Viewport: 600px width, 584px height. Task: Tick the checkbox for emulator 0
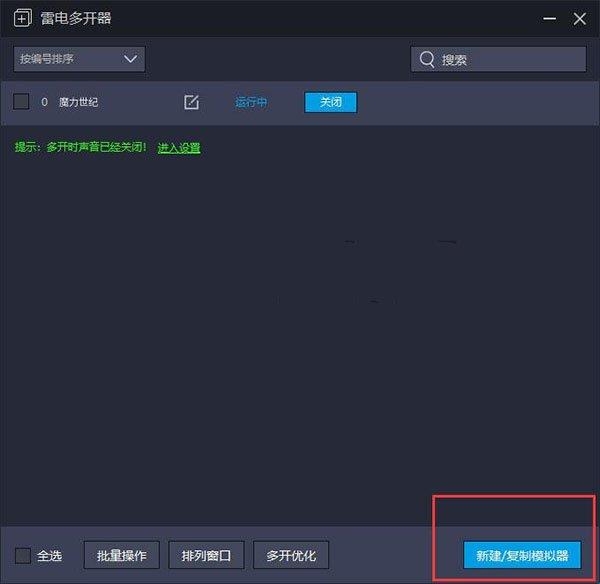[x=21, y=102]
